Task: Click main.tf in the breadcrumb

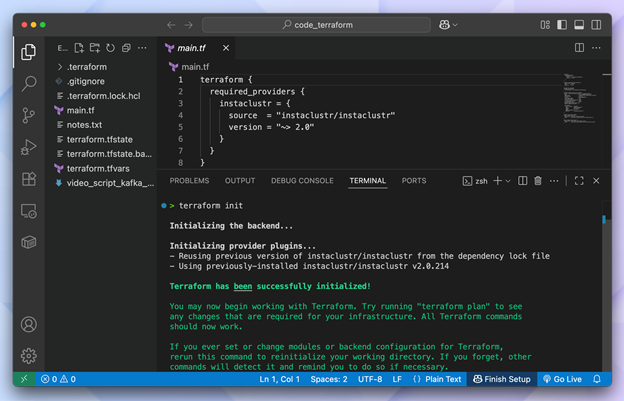Action: pyautogui.click(x=195, y=67)
